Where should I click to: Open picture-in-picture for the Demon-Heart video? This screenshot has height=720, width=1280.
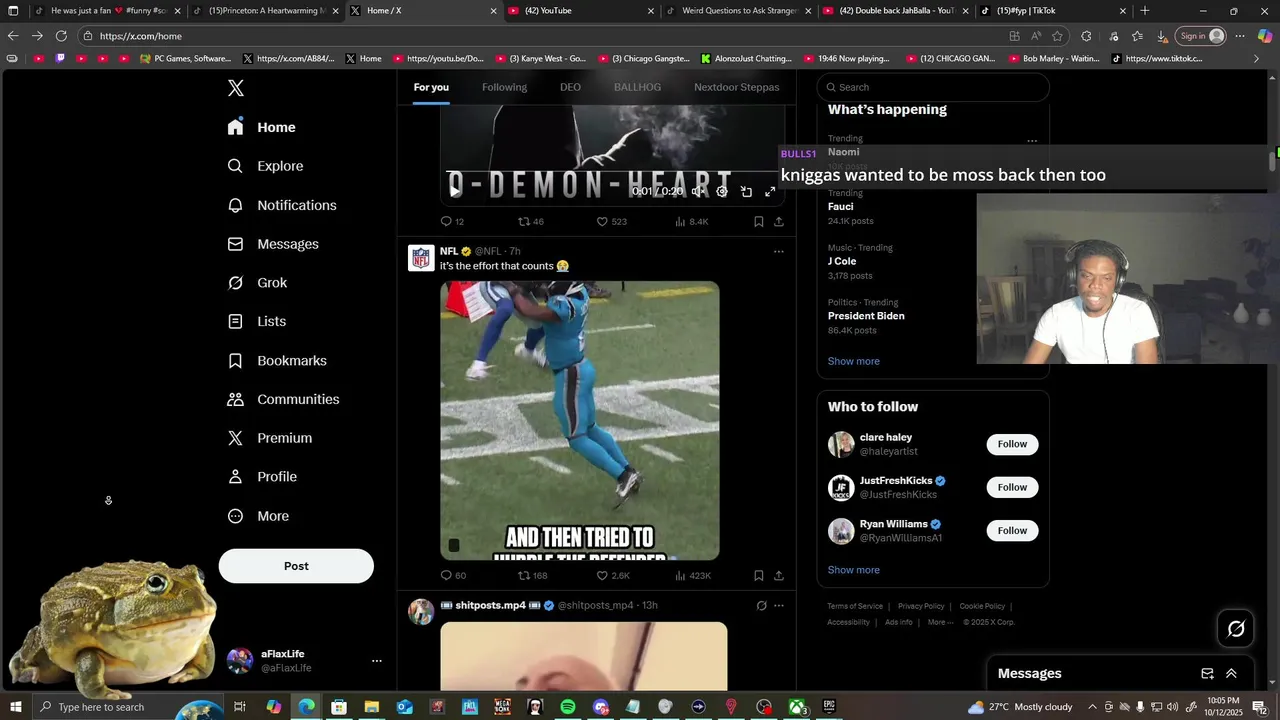click(x=746, y=191)
